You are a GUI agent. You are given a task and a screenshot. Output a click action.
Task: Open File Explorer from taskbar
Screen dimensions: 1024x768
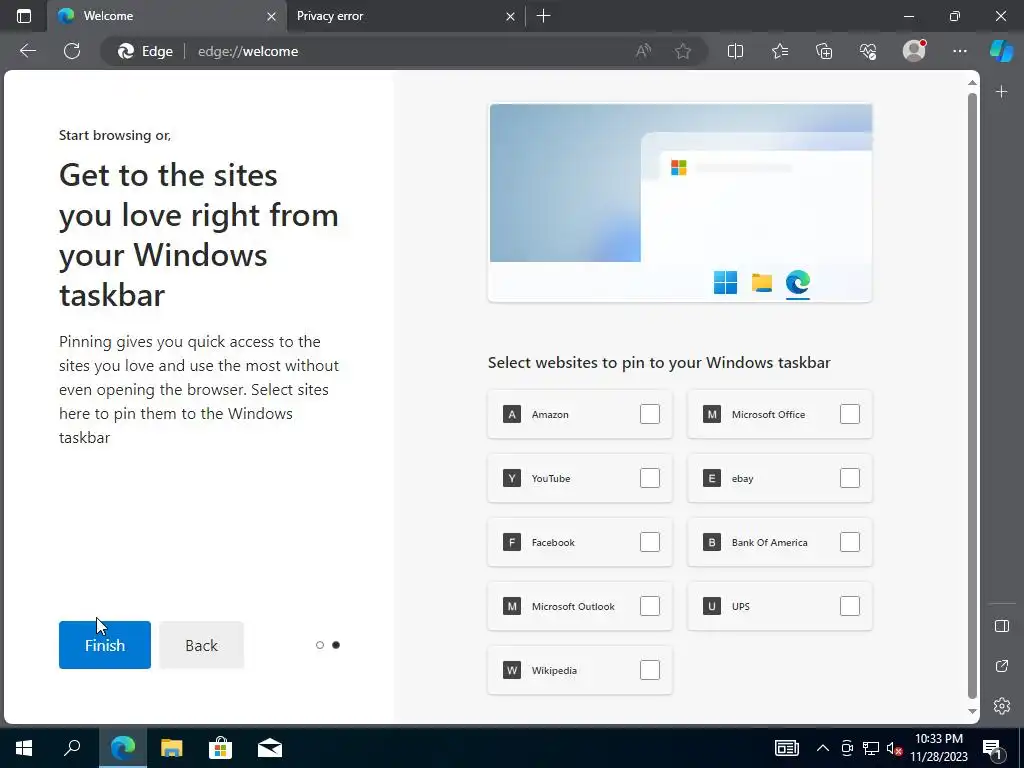point(172,748)
